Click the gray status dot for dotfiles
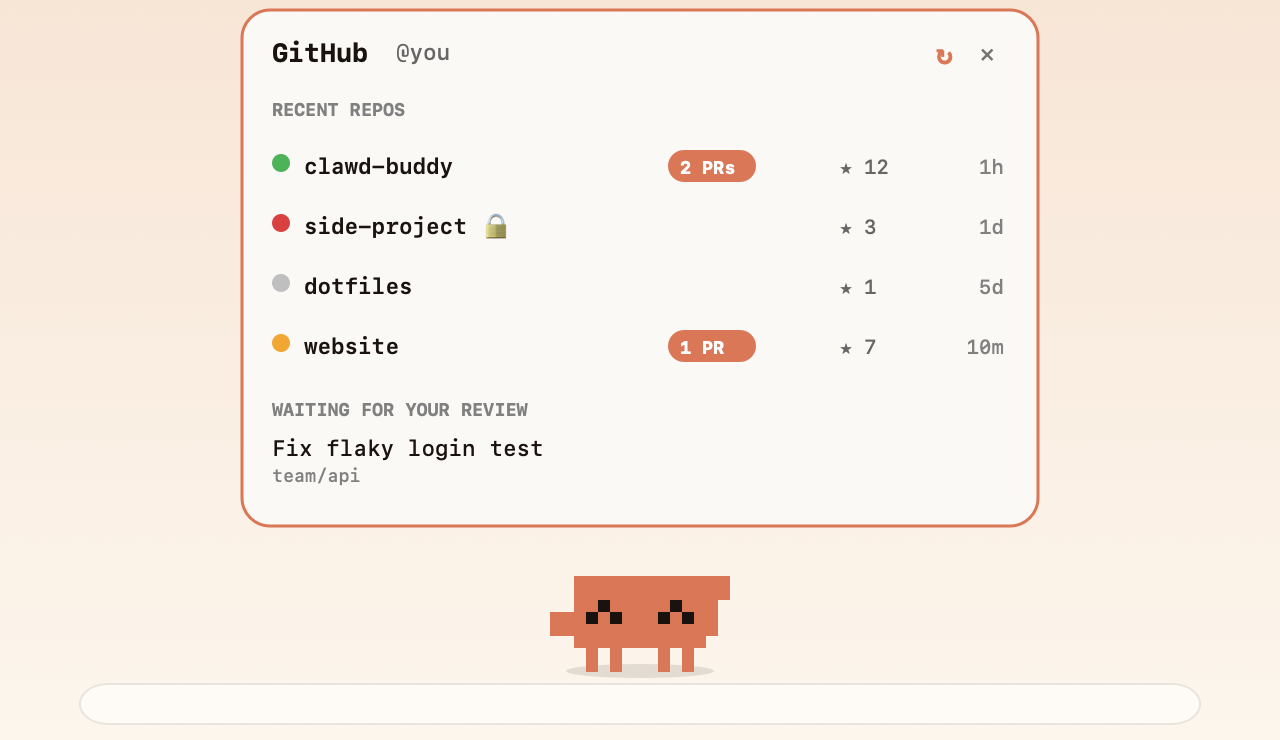This screenshot has width=1280, height=740. (281, 283)
